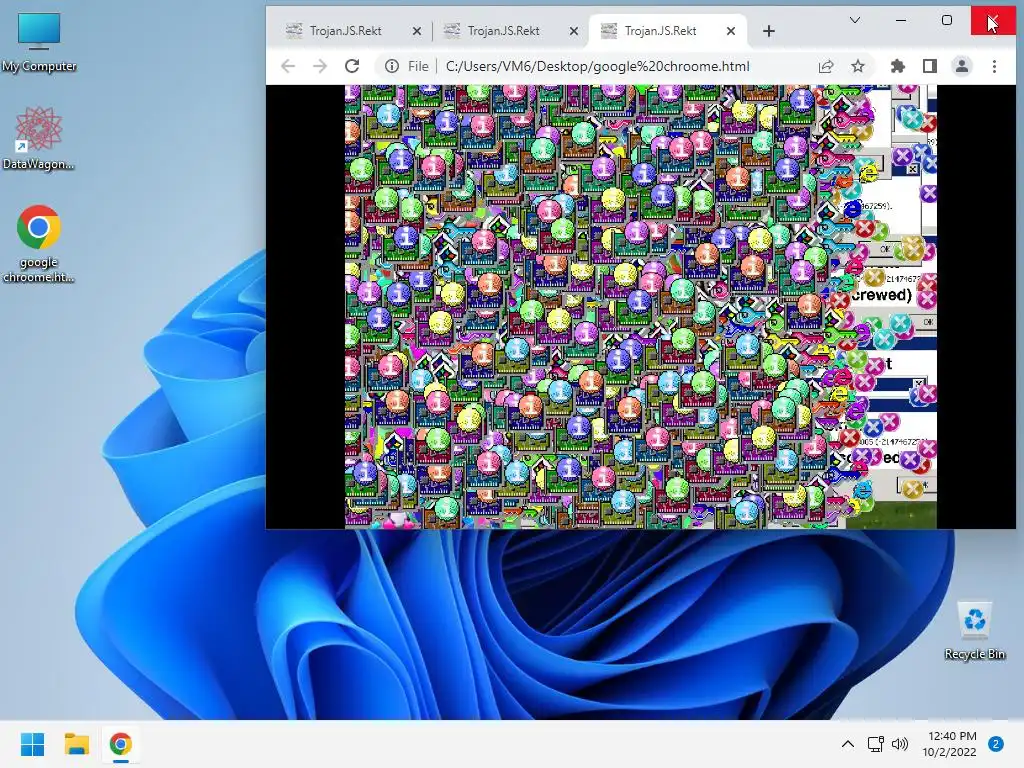1024x768 pixels.
Task: Toggle the Chrome side panel
Action: click(930, 66)
